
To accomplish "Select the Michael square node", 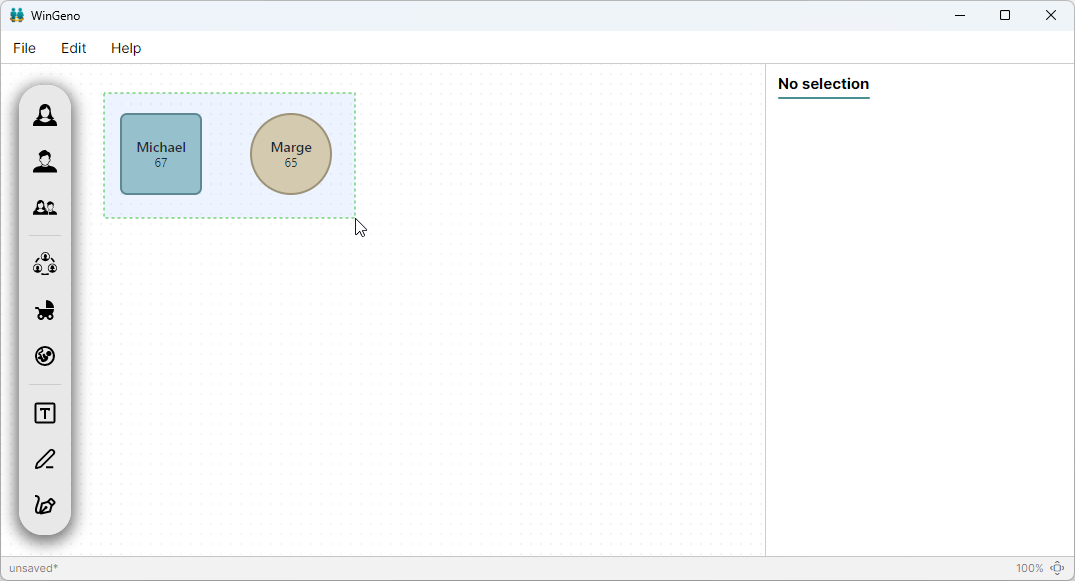I will click(161, 154).
